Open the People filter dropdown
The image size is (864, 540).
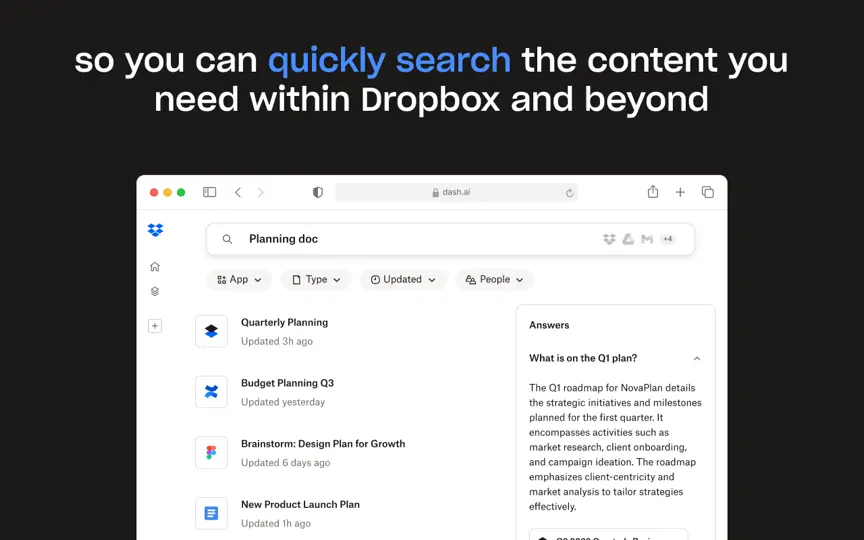point(494,279)
